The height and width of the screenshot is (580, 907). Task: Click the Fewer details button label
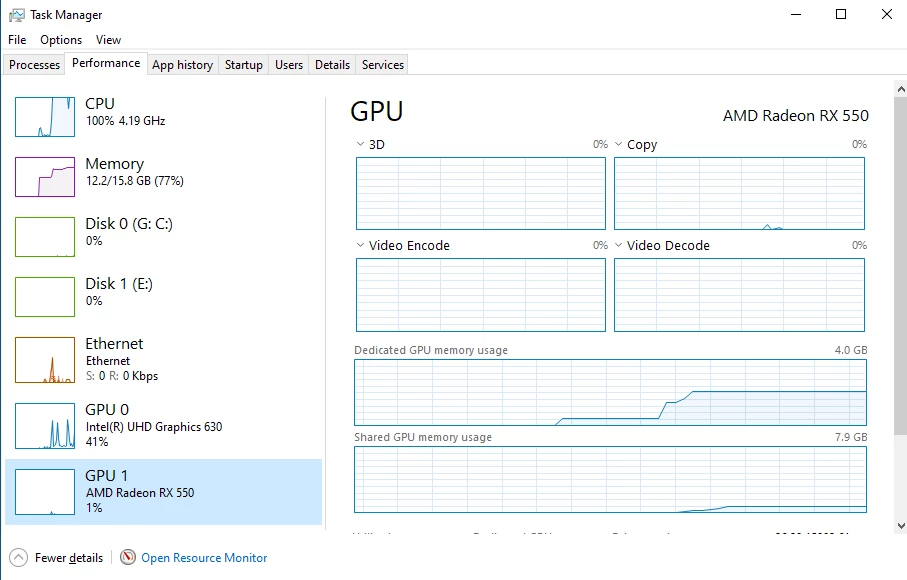click(x=69, y=557)
